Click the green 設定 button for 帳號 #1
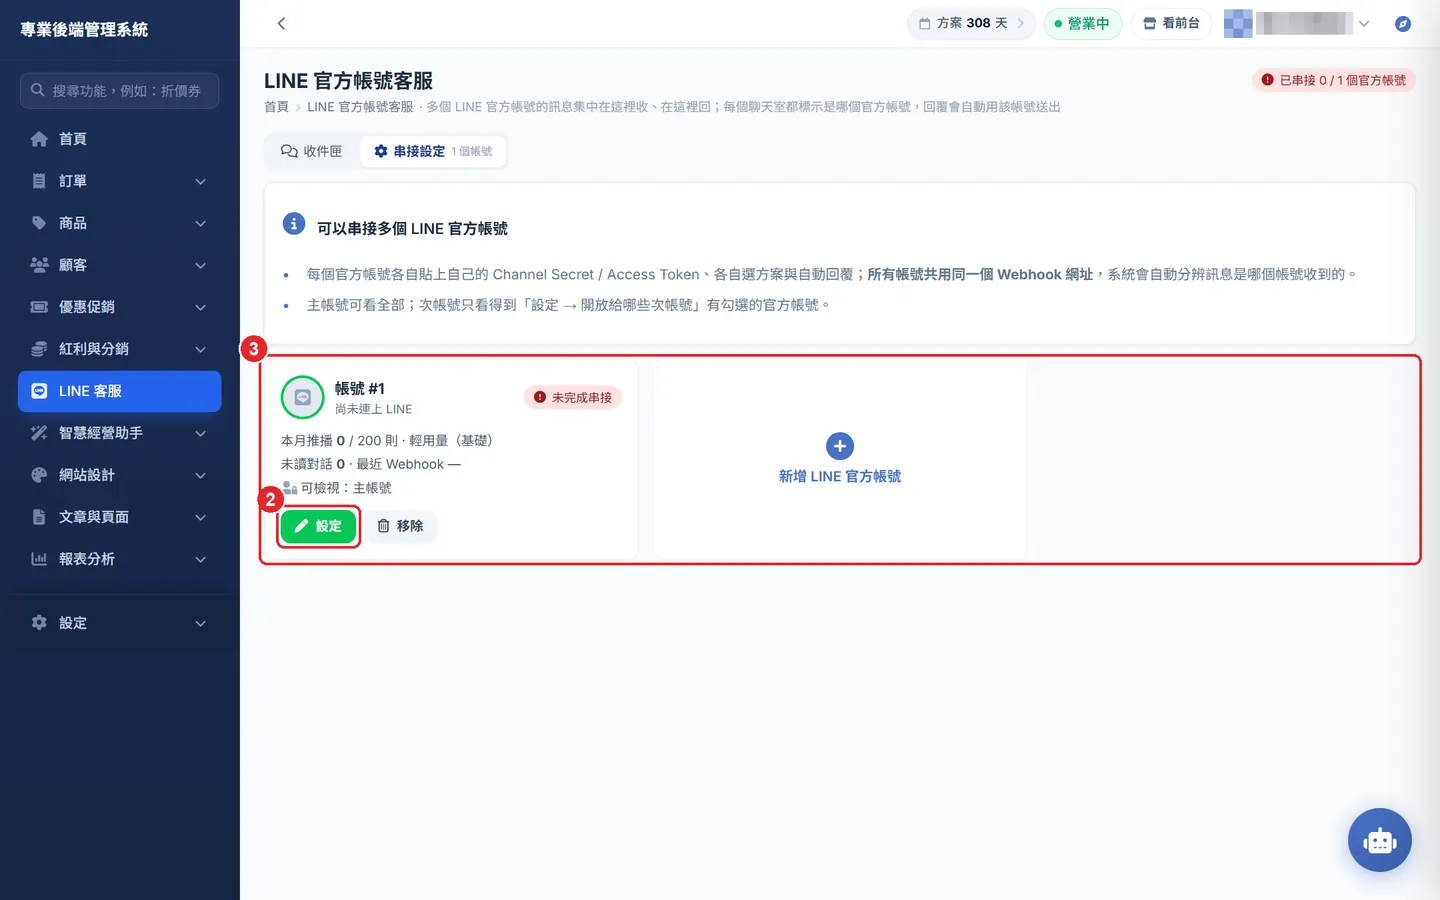This screenshot has height=900, width=1440. pyautogui.click(x=318, y=526)
